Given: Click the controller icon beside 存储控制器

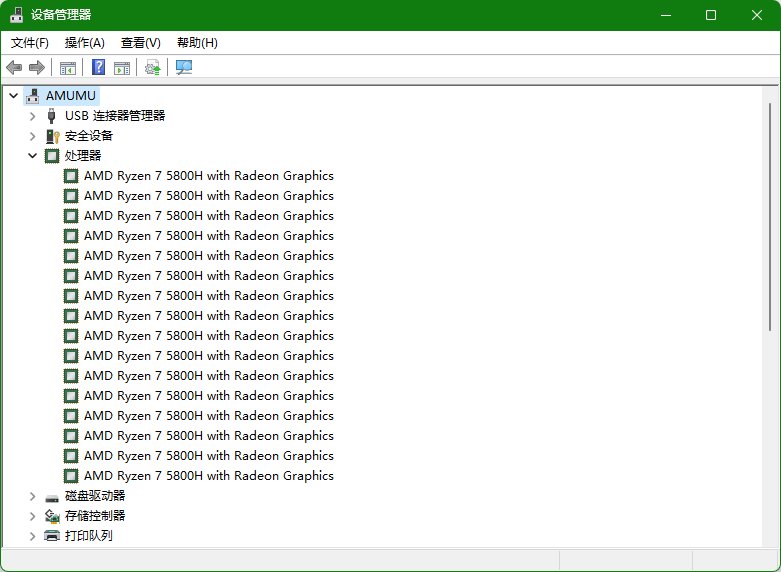Looking at the screenshot, I should pyautogui.click(x=52, y=516).
